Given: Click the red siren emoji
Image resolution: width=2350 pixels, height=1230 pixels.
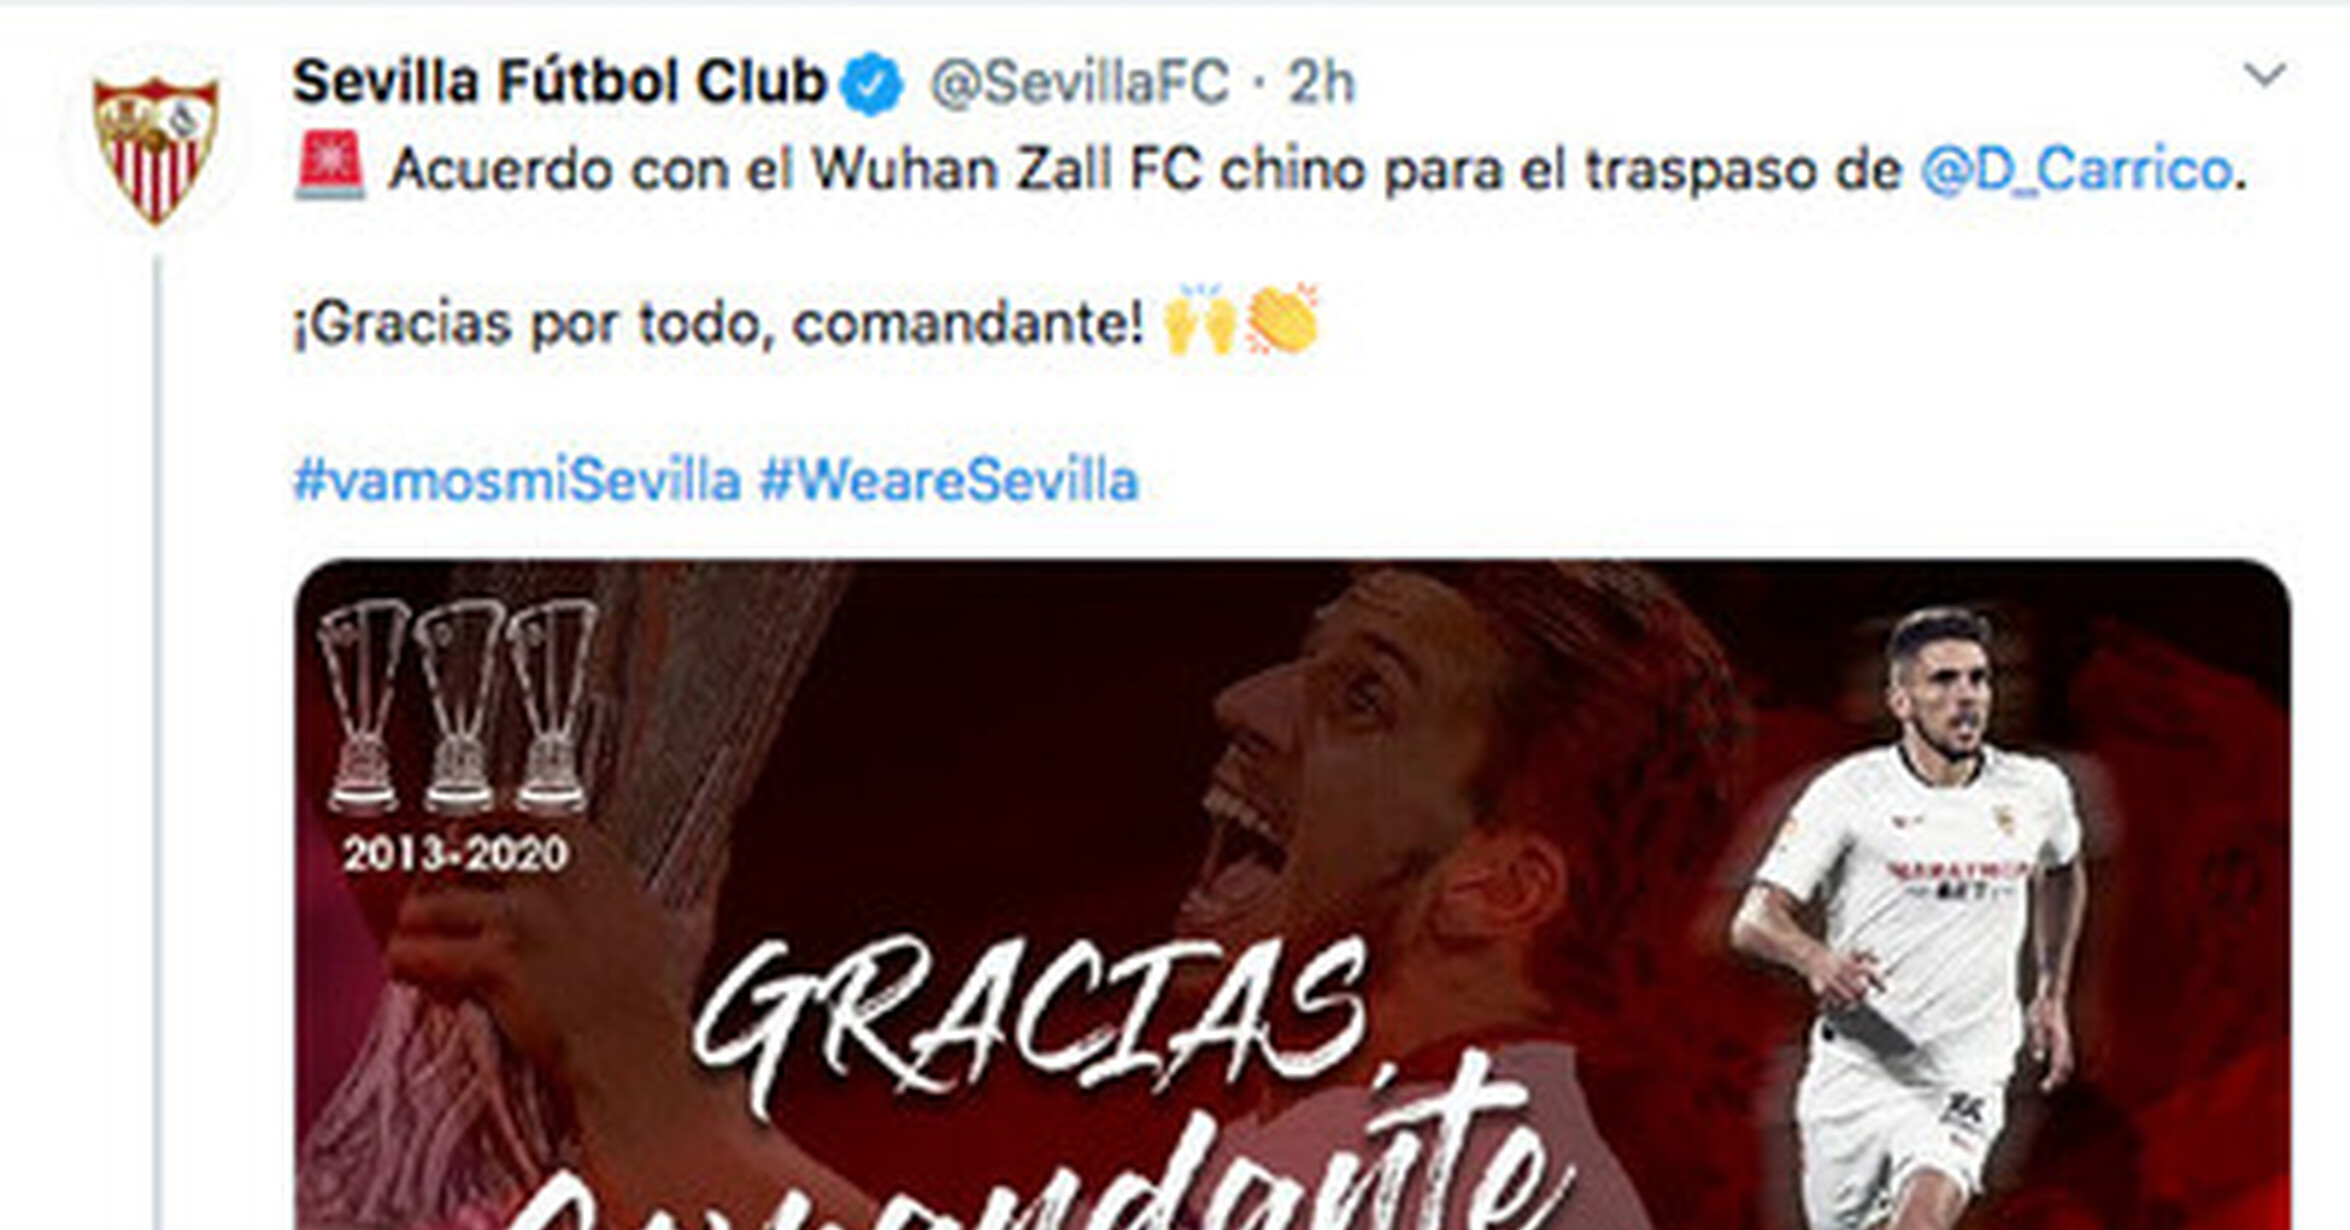Looking at the screenshot, I should tap(329, 166).
